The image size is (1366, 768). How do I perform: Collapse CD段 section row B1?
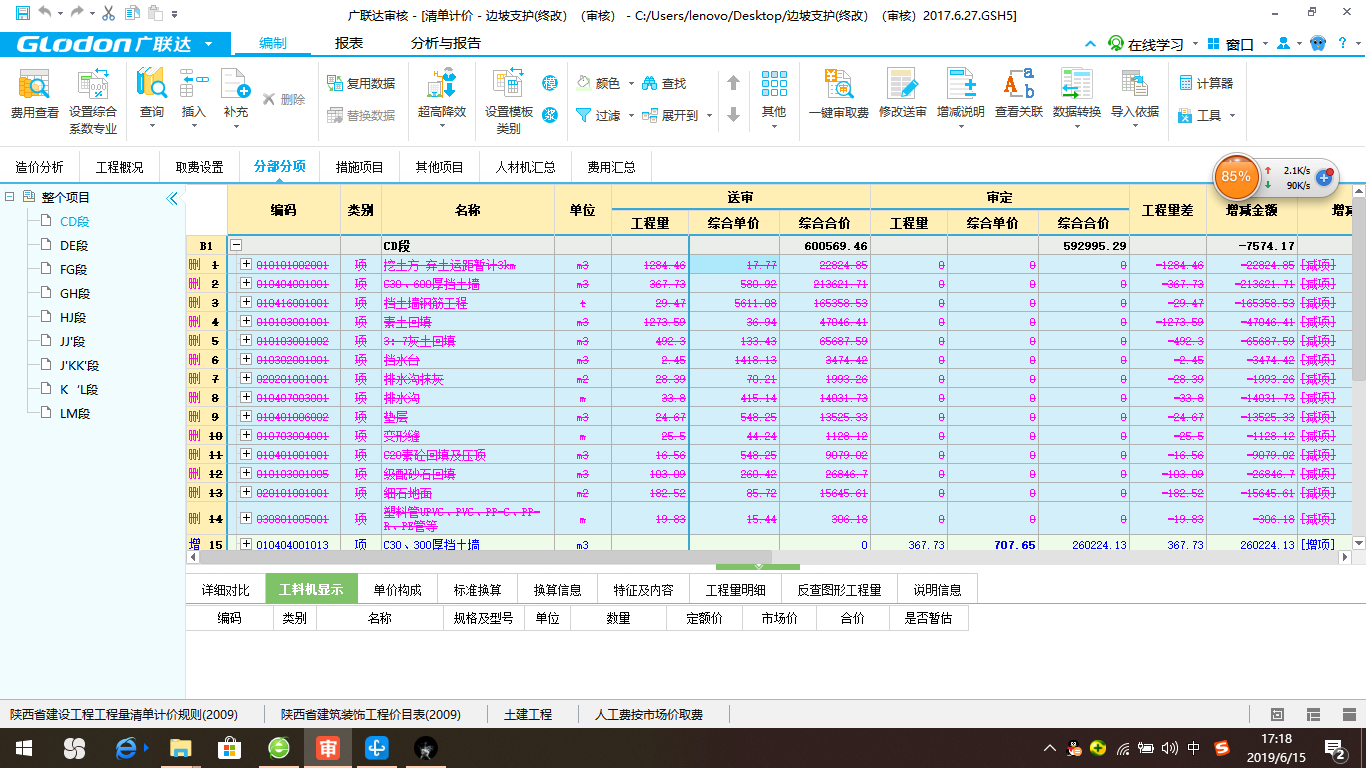click(x=237, y=246)
